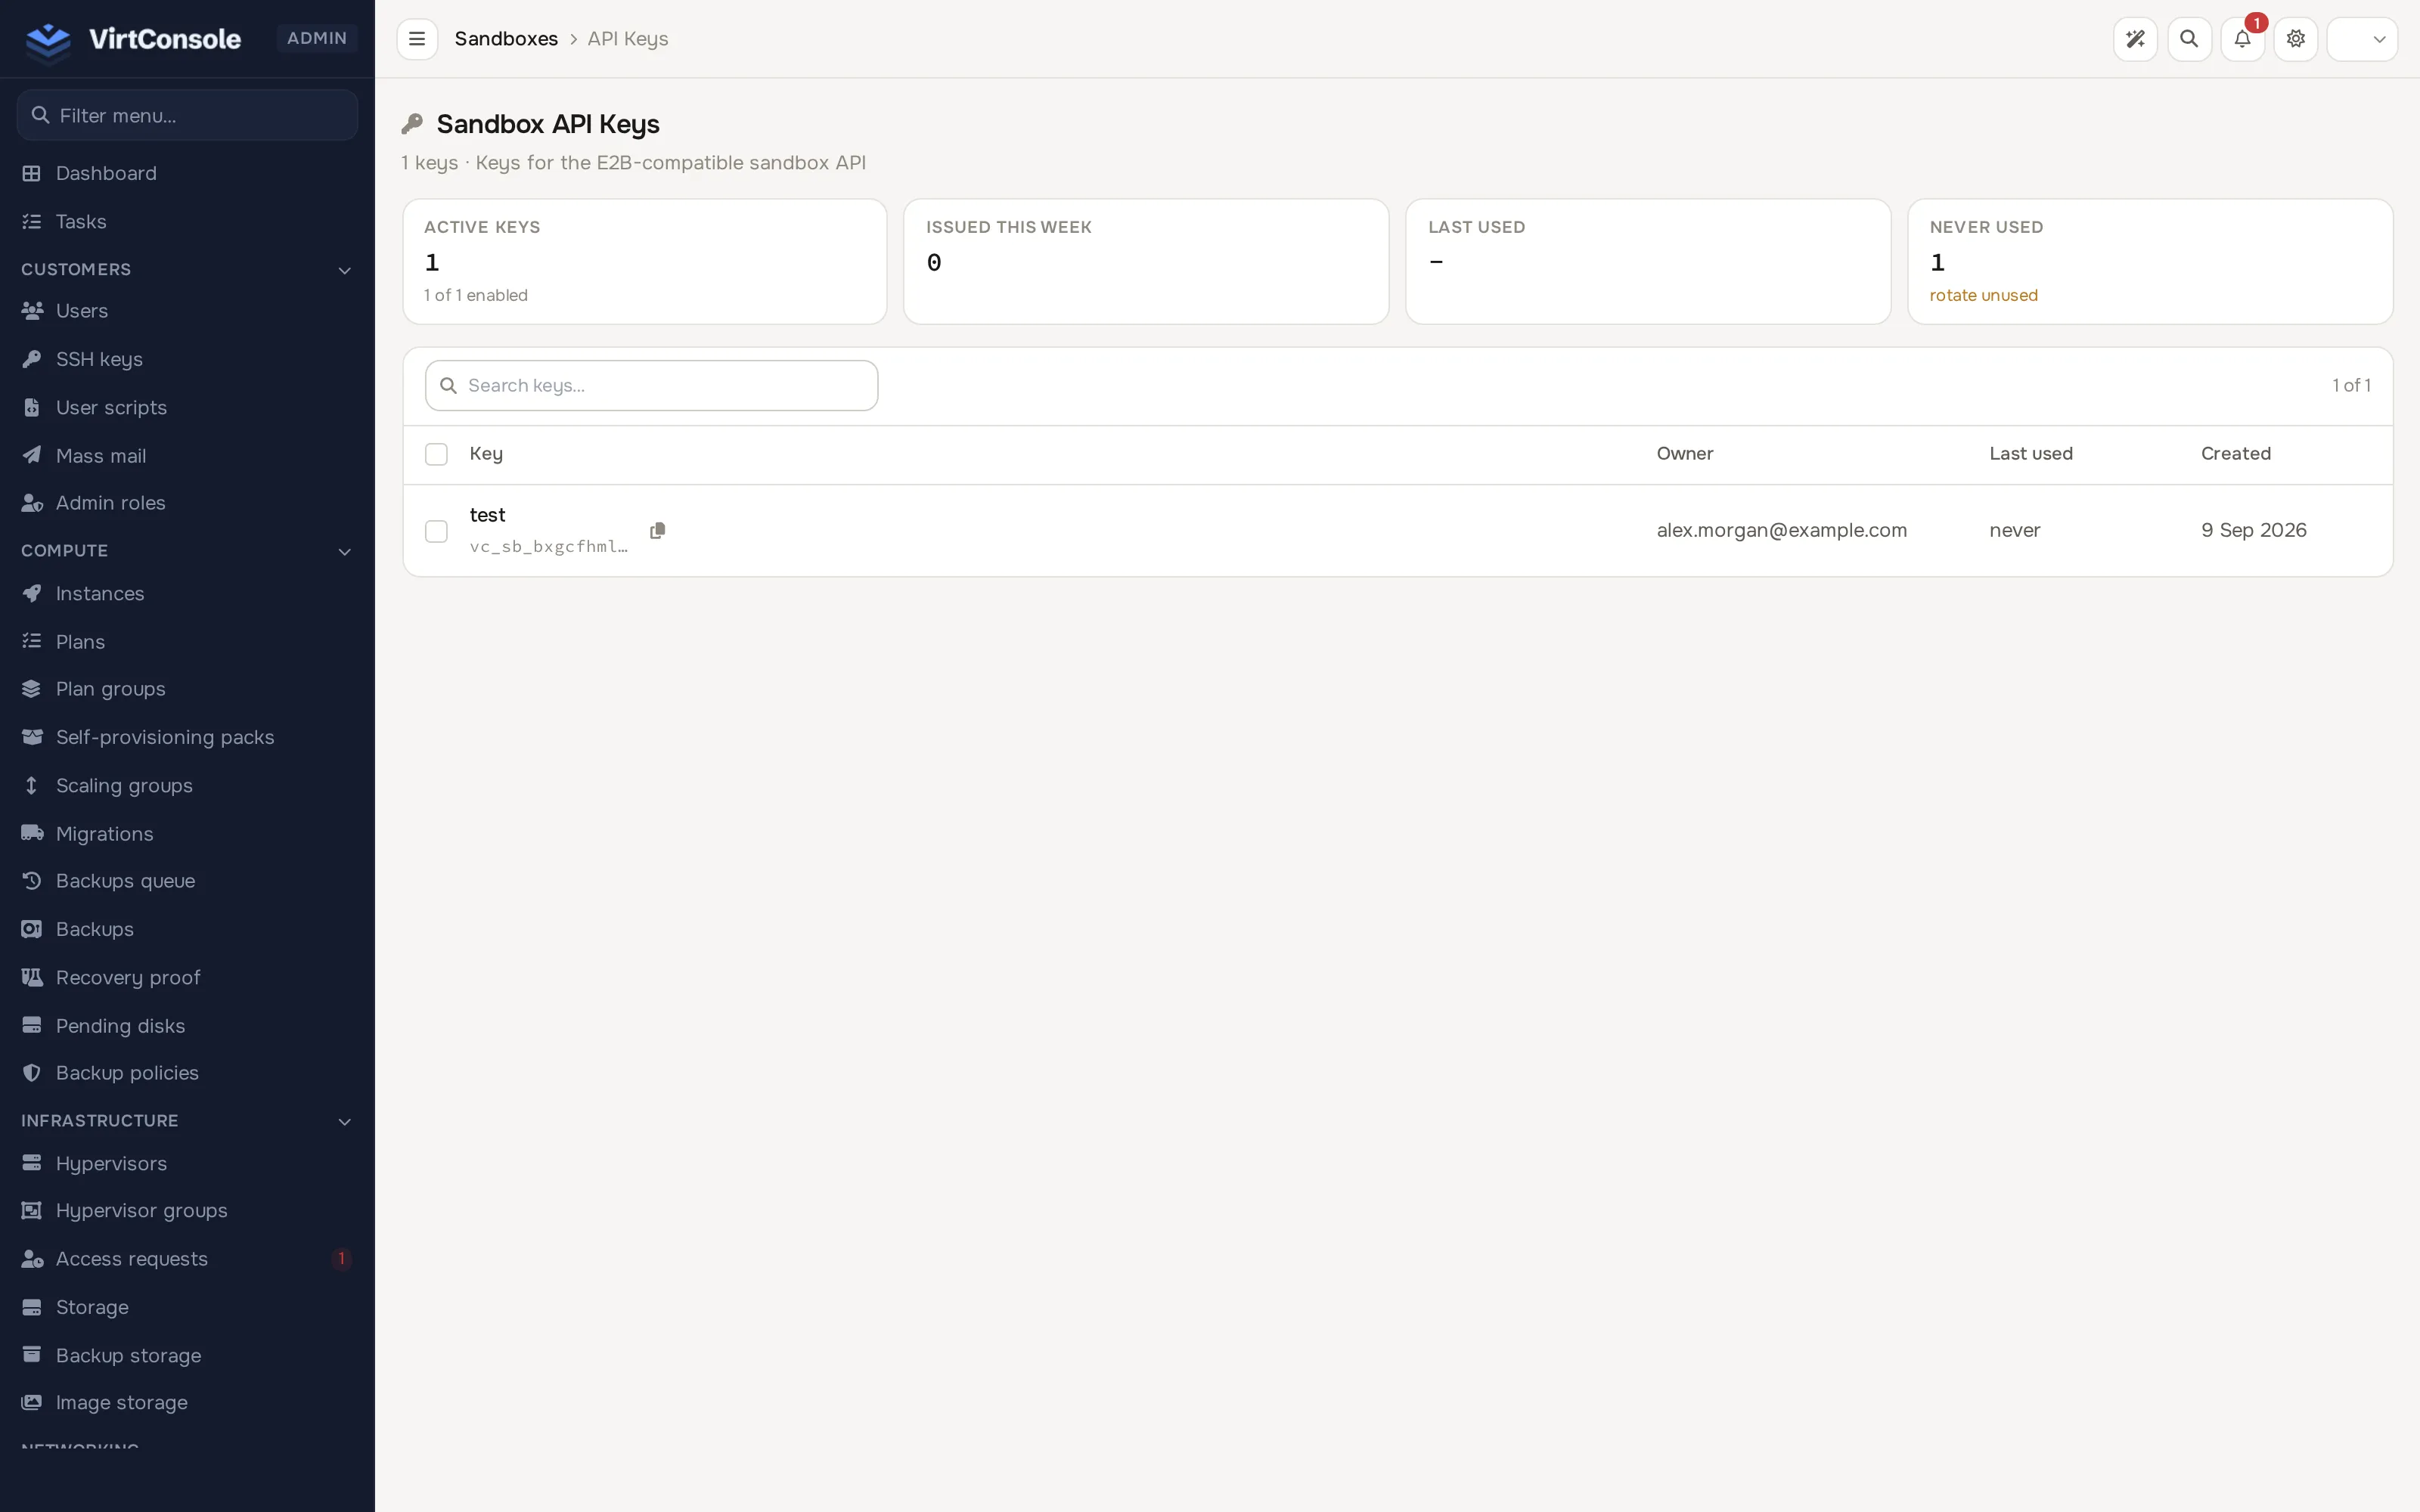The image size is (2420, 1512).
Task: Click owner alex.morgan@example.com
Action: [x=1781, y=531]
